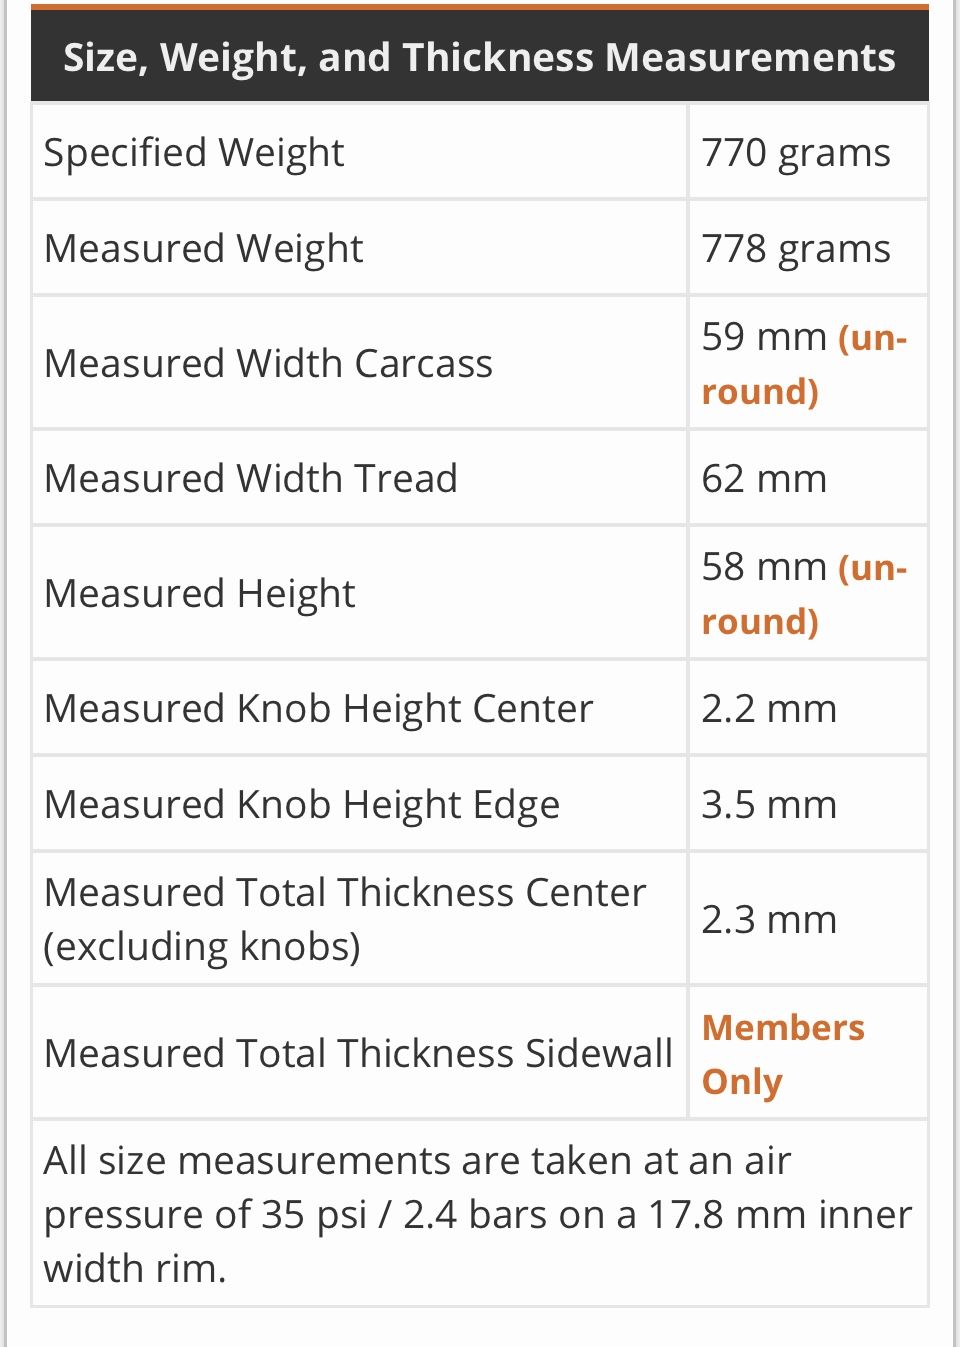Select the 62 mm tread width value
This screenshot has height=1347, width=960.
(x=764, y=479)
